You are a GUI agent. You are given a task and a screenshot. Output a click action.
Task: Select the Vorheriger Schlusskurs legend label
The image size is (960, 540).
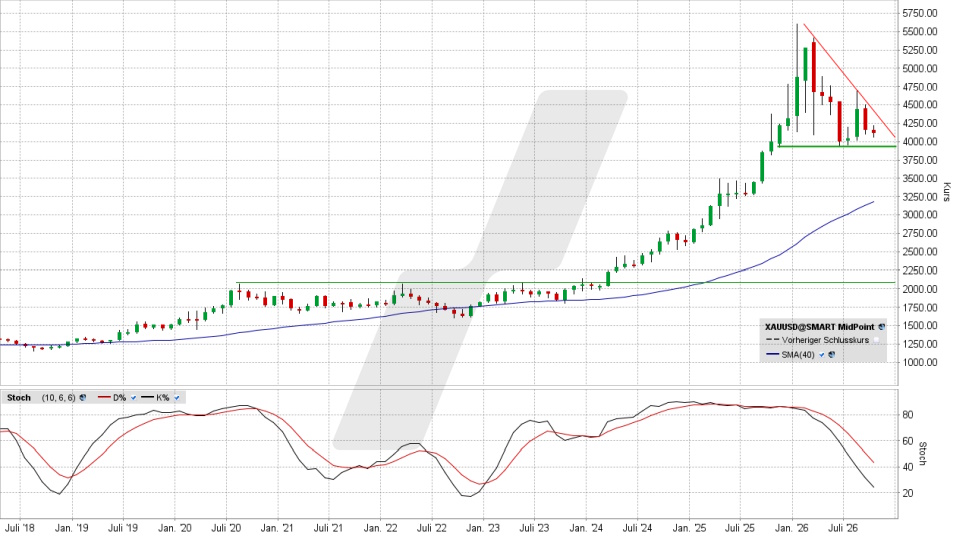(825, 340)
